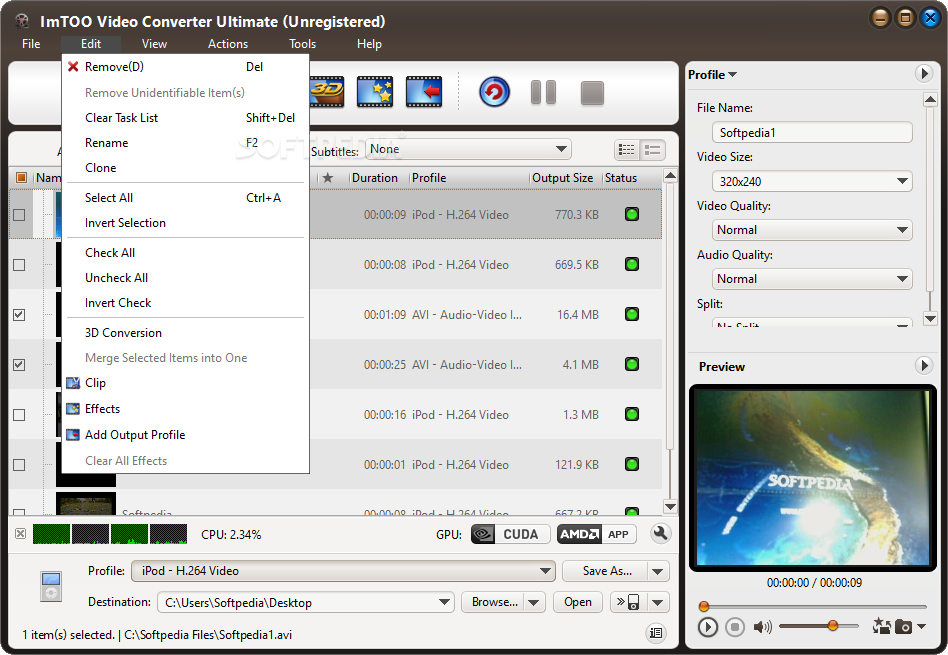Screen dimensions: 948x655
Task: Expand the Browse button arrow
Action: click(534, 602)
